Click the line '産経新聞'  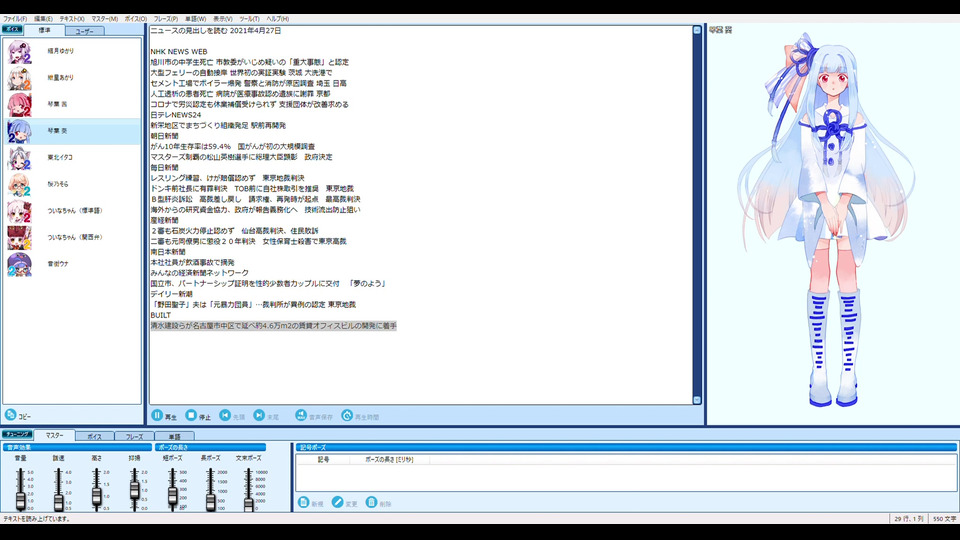point(164,220)
